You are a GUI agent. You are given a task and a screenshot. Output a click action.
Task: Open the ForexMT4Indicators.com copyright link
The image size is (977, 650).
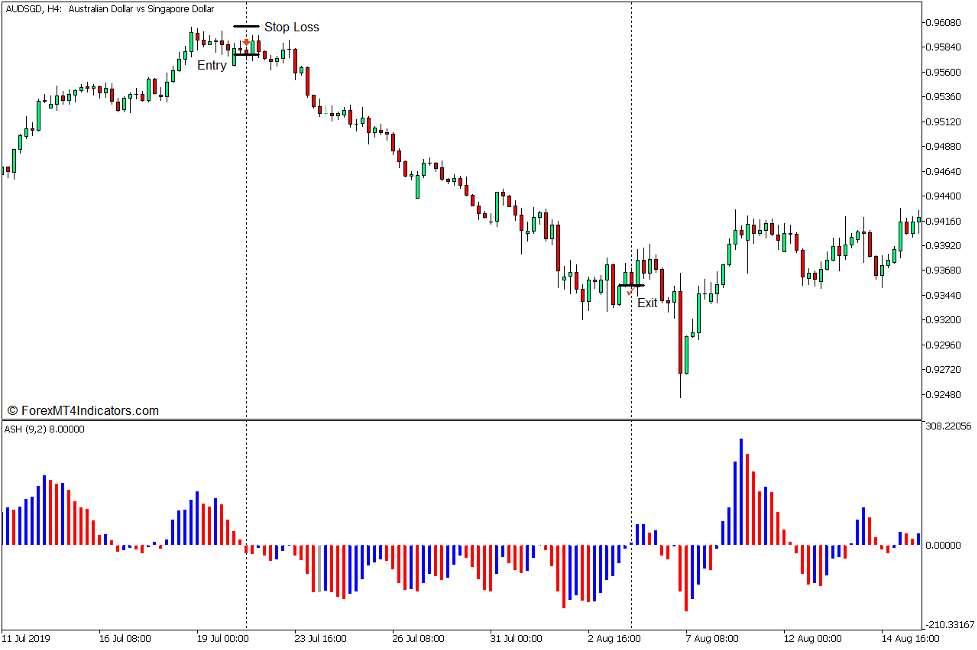[x=85, y=409]
